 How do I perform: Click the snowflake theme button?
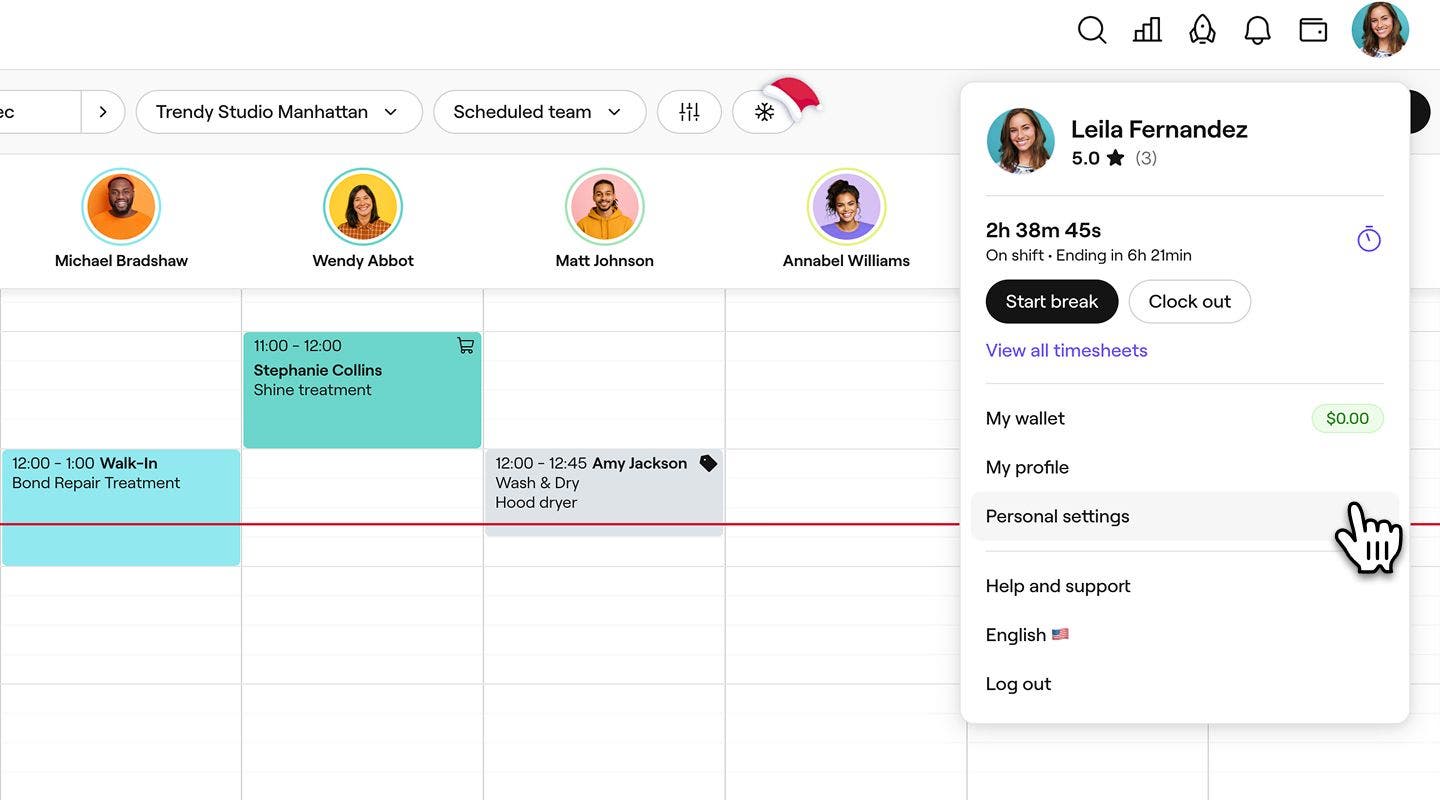coord(764,112)
